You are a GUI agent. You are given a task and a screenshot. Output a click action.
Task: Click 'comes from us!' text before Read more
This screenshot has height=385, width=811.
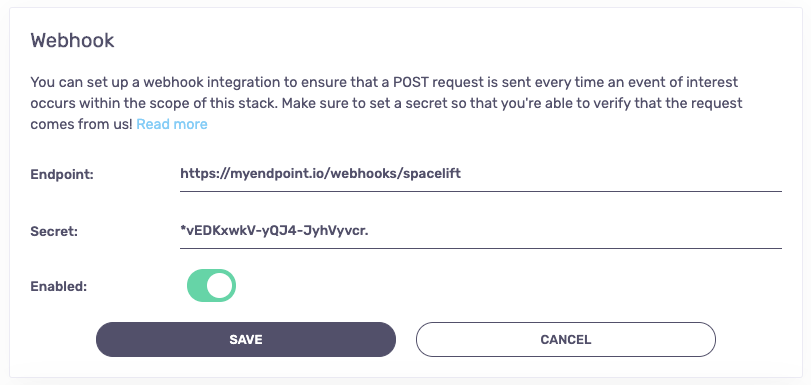(x=81, y=124)
